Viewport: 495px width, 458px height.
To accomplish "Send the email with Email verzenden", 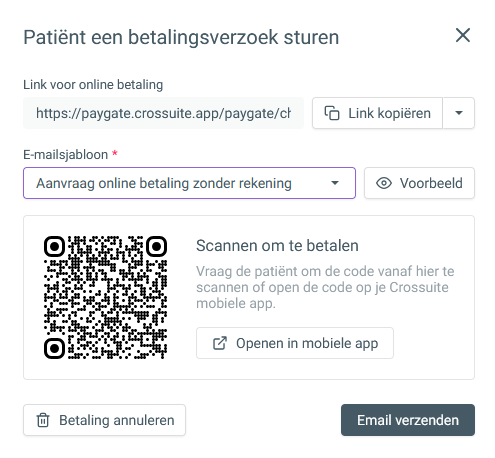I will [408, 420].
